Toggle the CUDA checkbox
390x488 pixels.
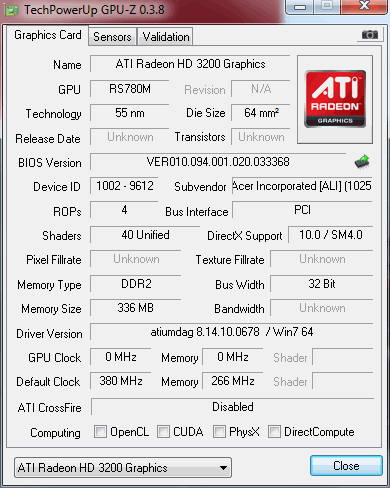click(163, 431)
